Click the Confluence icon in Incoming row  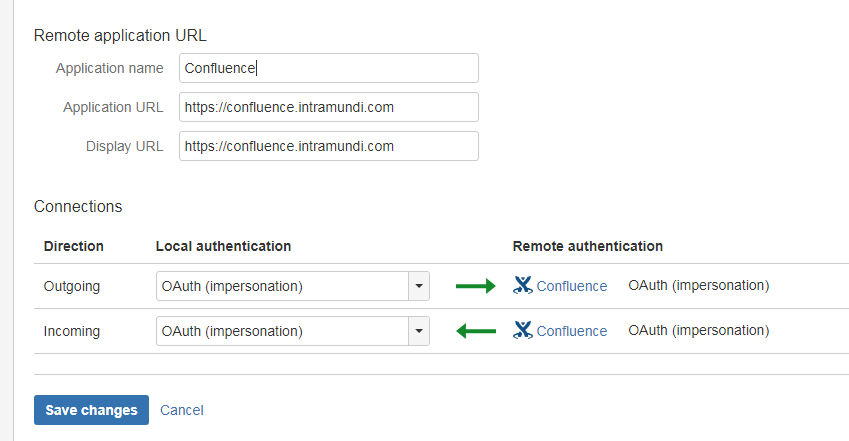pos(523,330)
